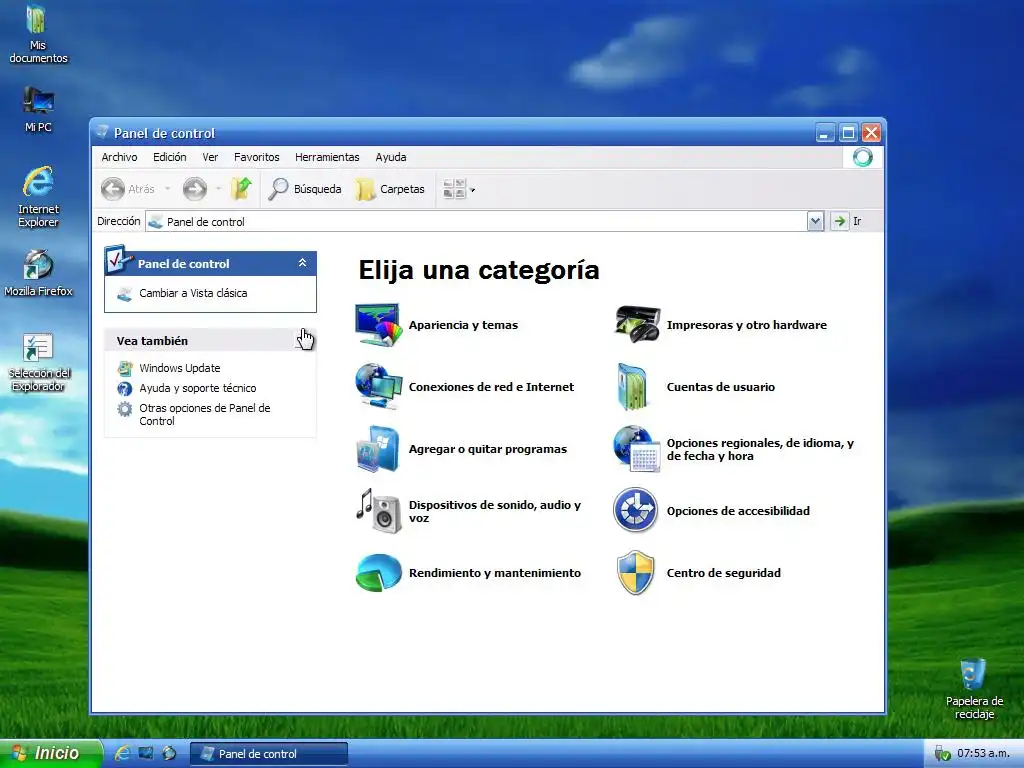Click Impresoras y otro hardware text link
Viewport: 1024px width, 768px height.
click(x=746, y=325)
